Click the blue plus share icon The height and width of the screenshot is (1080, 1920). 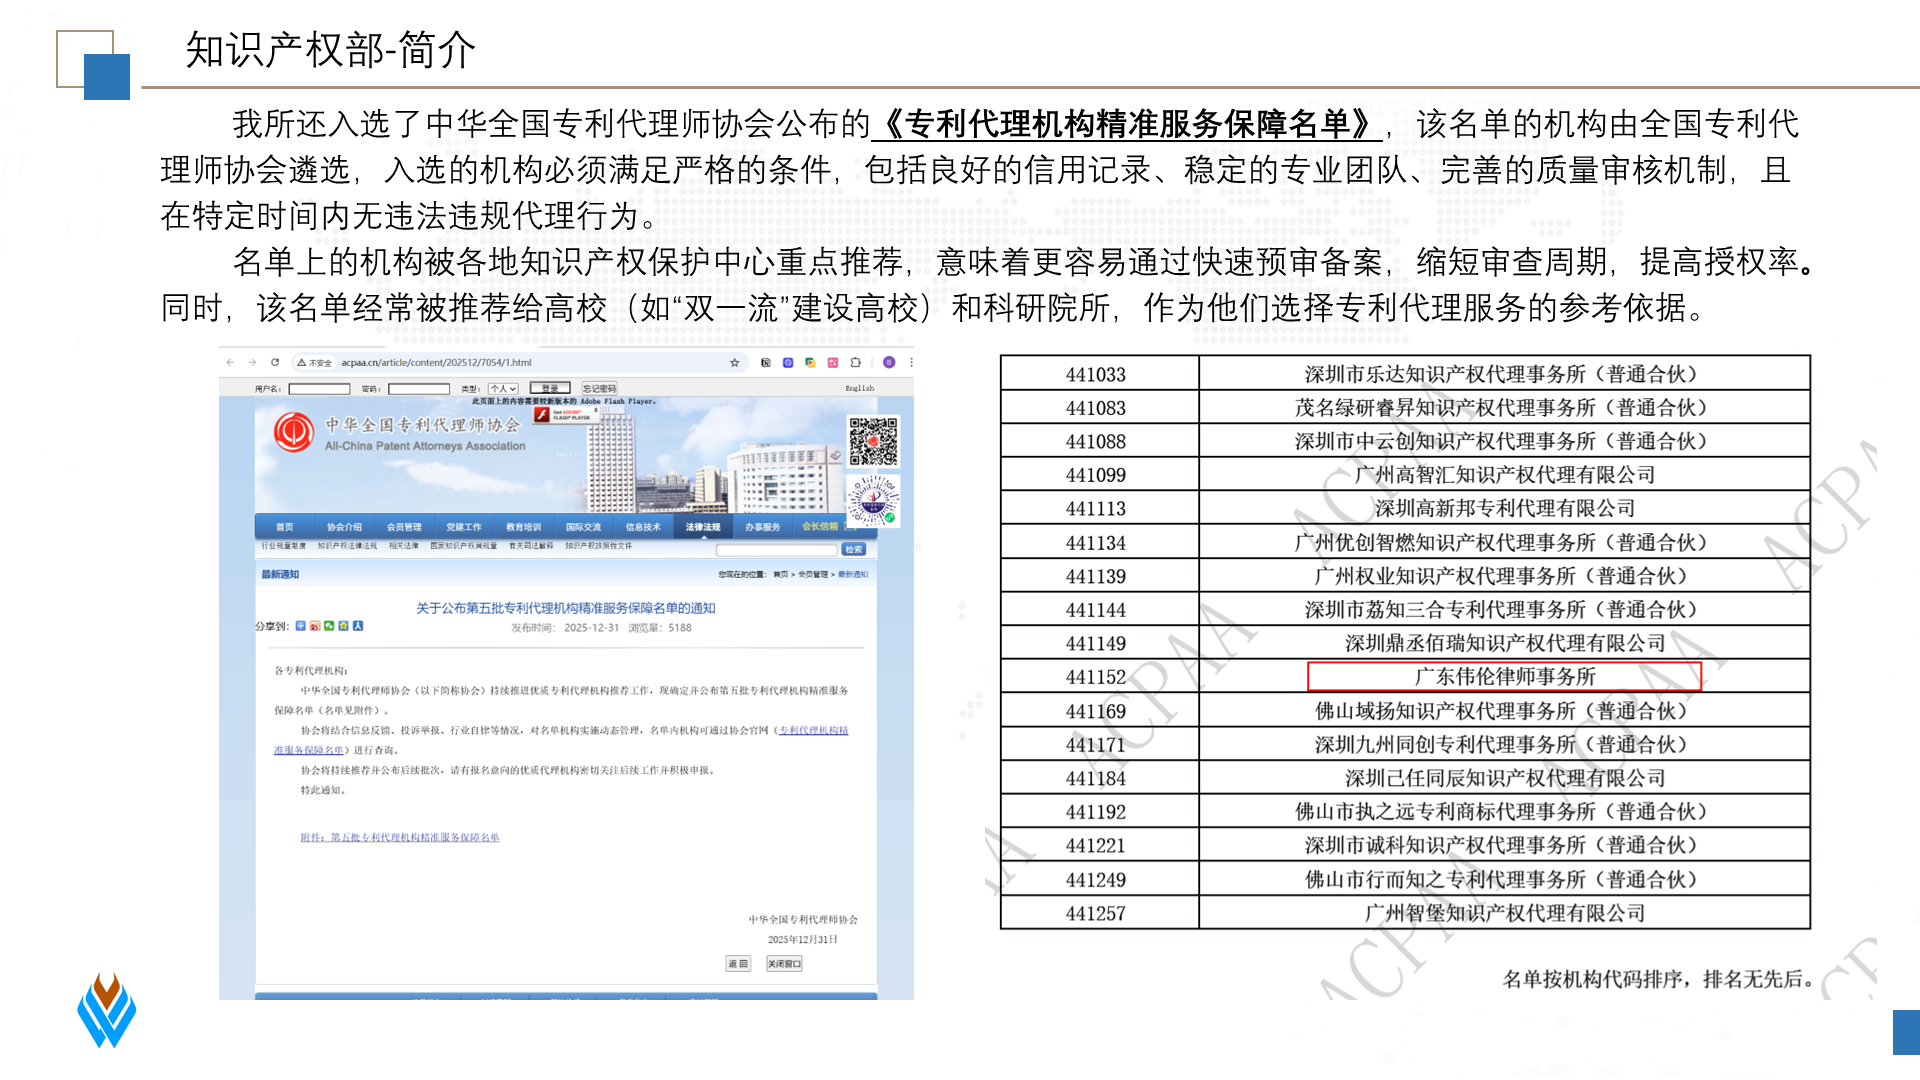coord(300,626)
